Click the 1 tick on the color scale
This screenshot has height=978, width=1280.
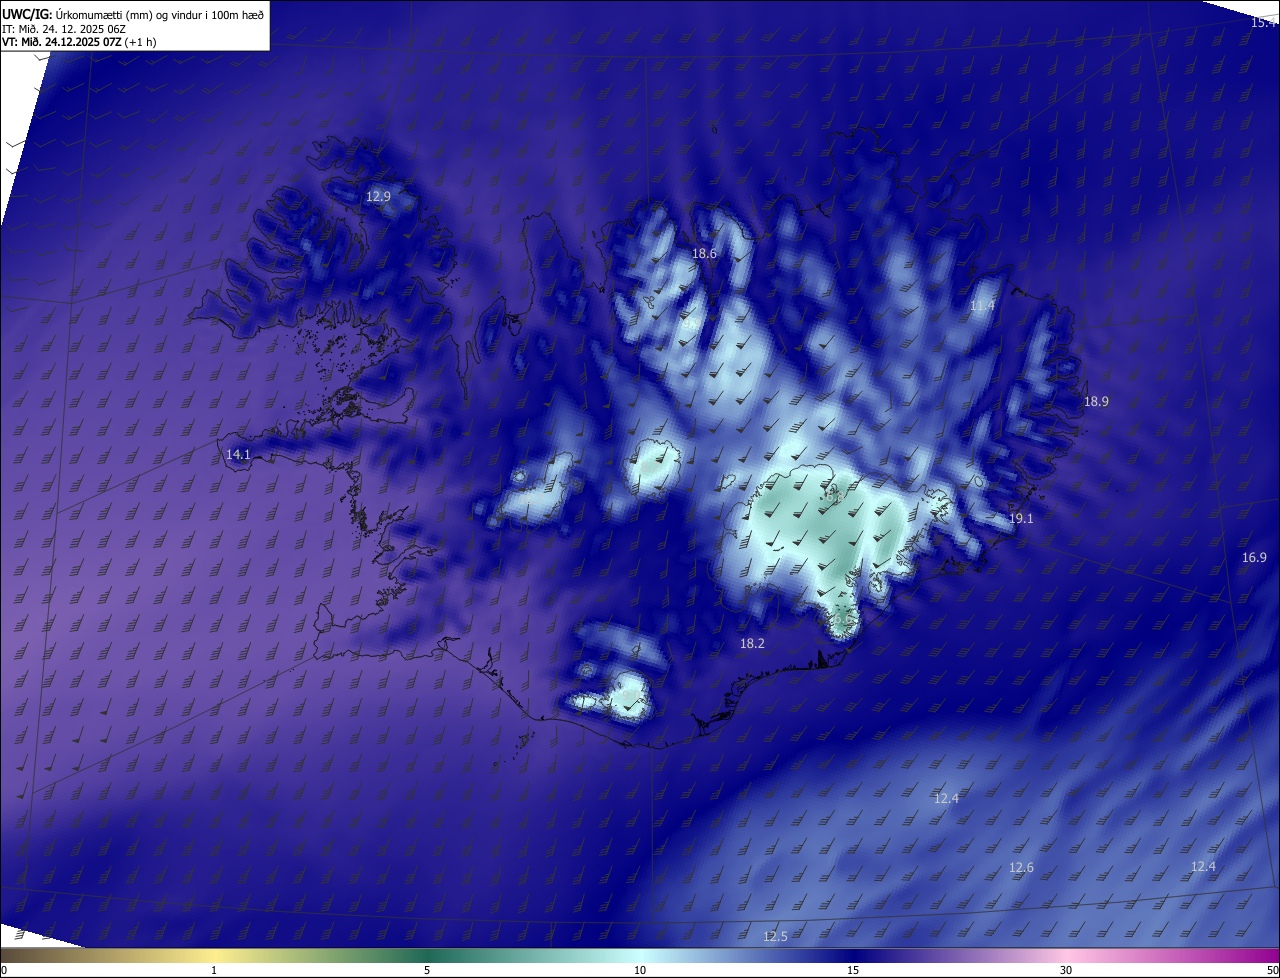pos(214,970)
